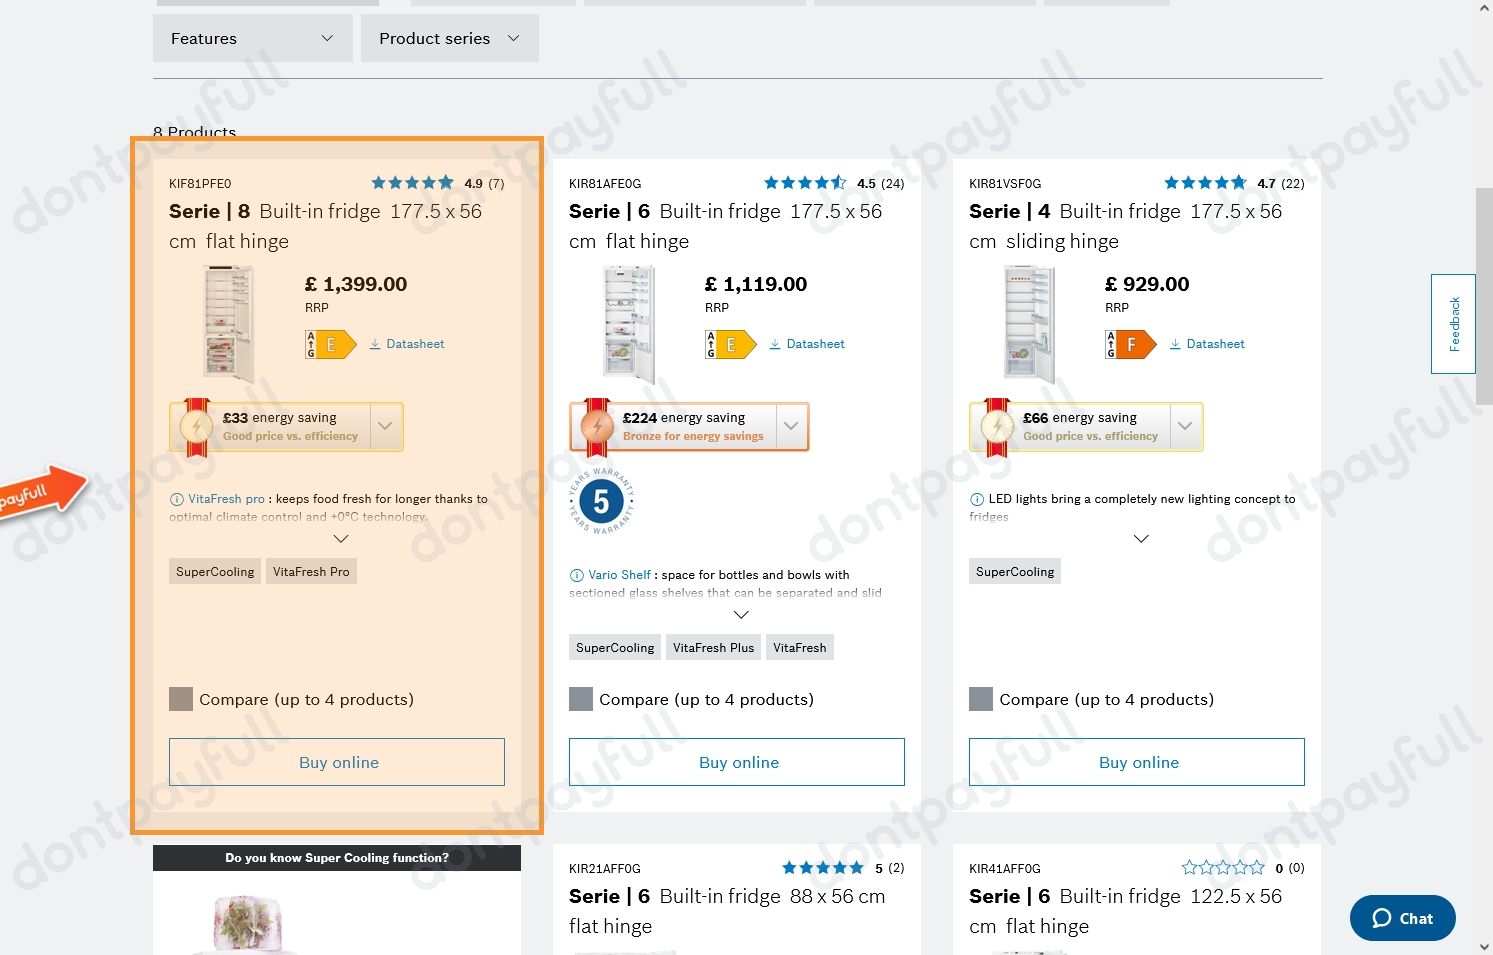Click the E energy label of KIR81AFE0G
Image resolution: width=1493 pixels, height=955 pixels.
click(731, 345)
